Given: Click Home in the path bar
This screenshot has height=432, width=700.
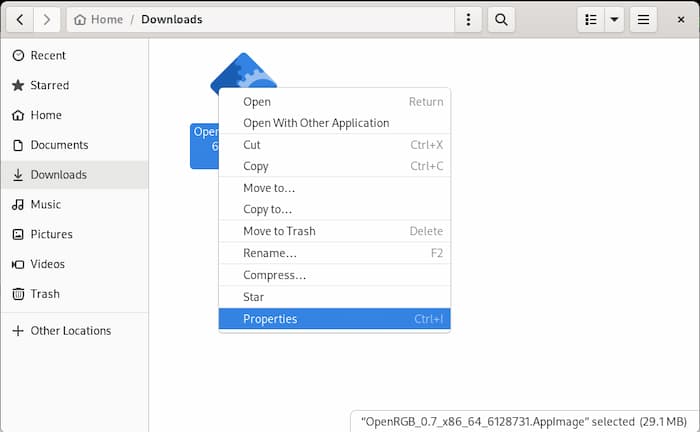Looking at the screenshot, I should tap(99, 20).
